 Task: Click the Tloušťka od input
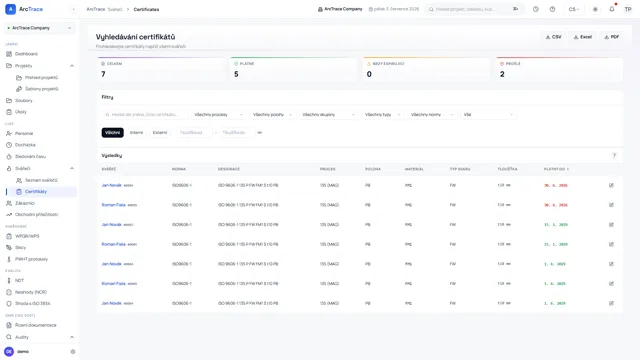click(194, 133)
